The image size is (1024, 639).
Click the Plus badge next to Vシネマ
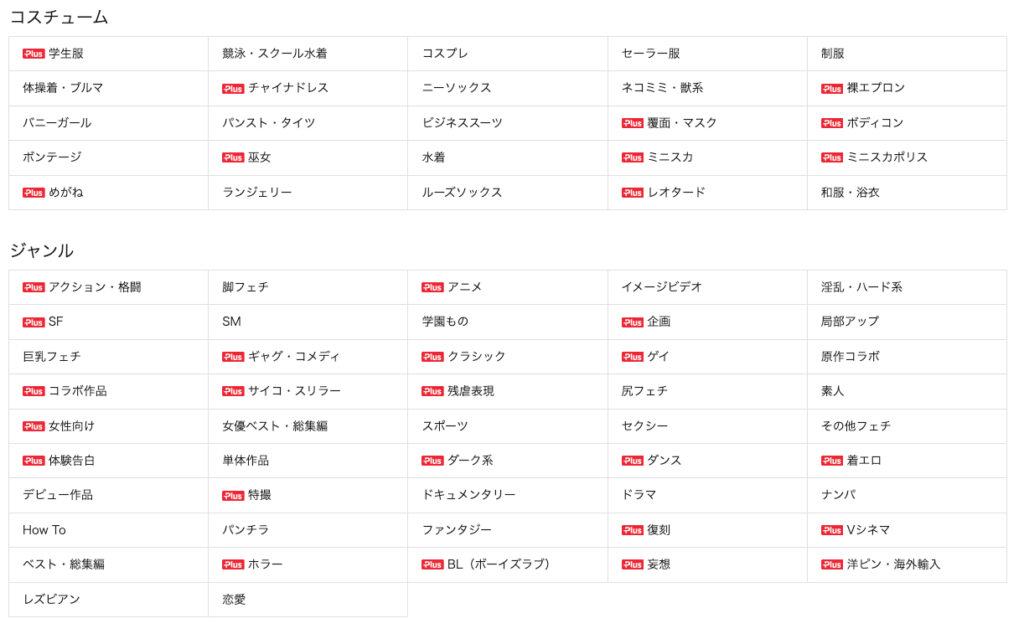832,531
